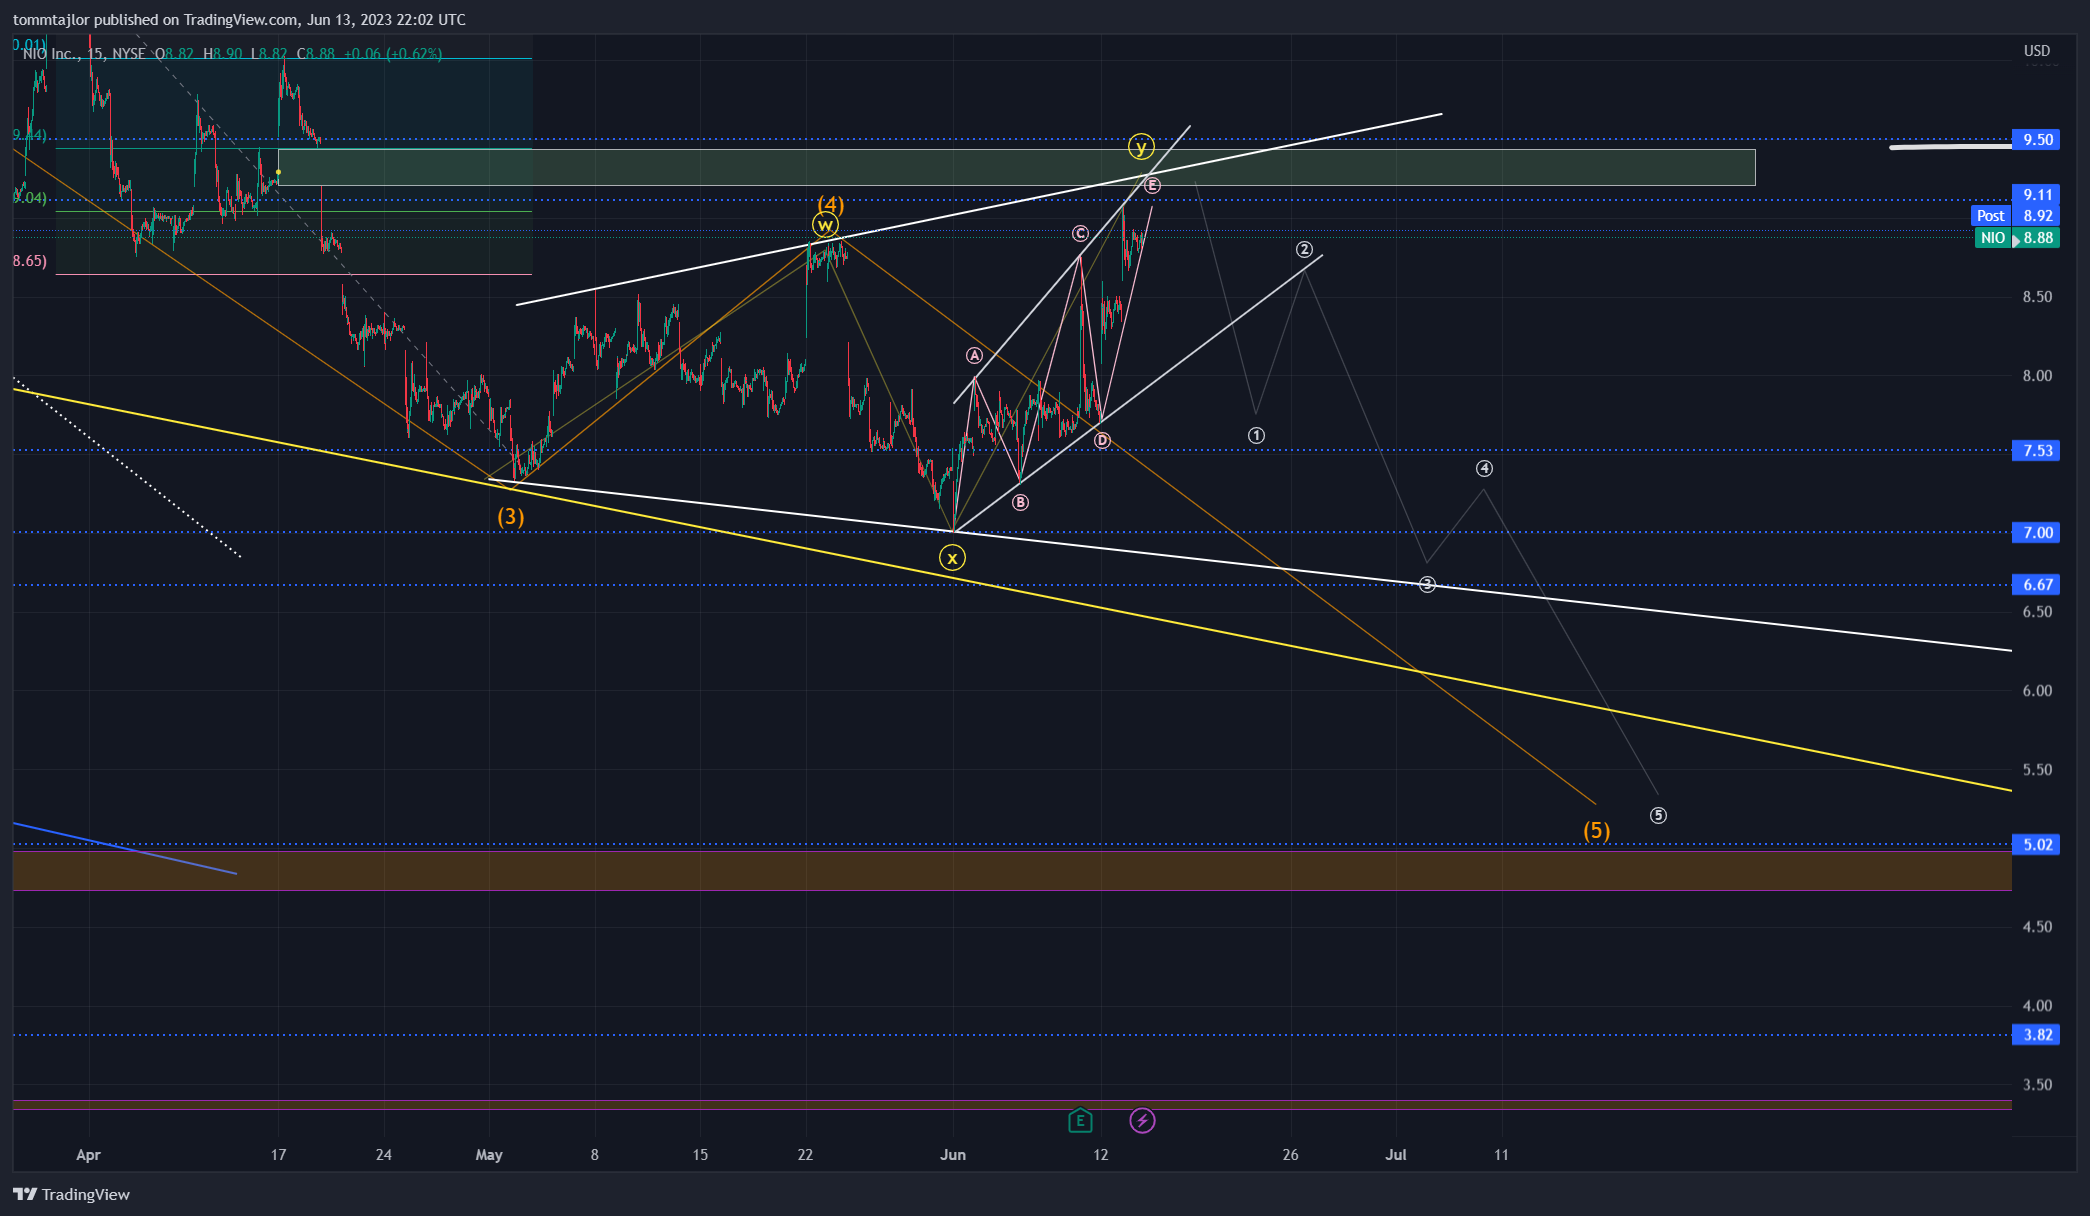
Task: Select the pink circled A wave label
Action: click(974, 356)
